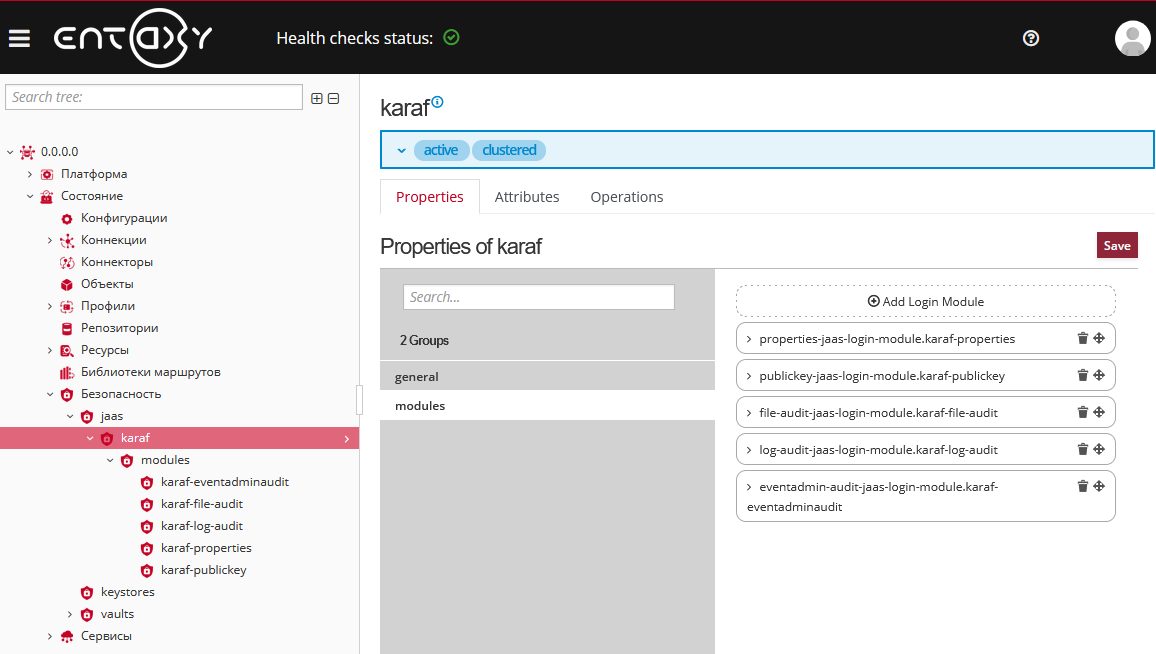Click the info icon beside karaf title
Screen dimensions: 1156x654
point(437,102)
